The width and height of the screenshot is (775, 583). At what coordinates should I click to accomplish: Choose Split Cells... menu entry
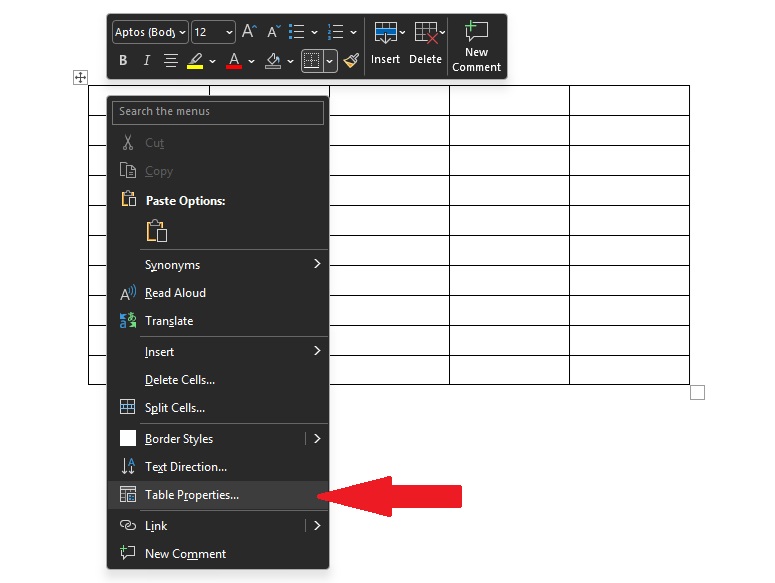(x=218, y=408)
